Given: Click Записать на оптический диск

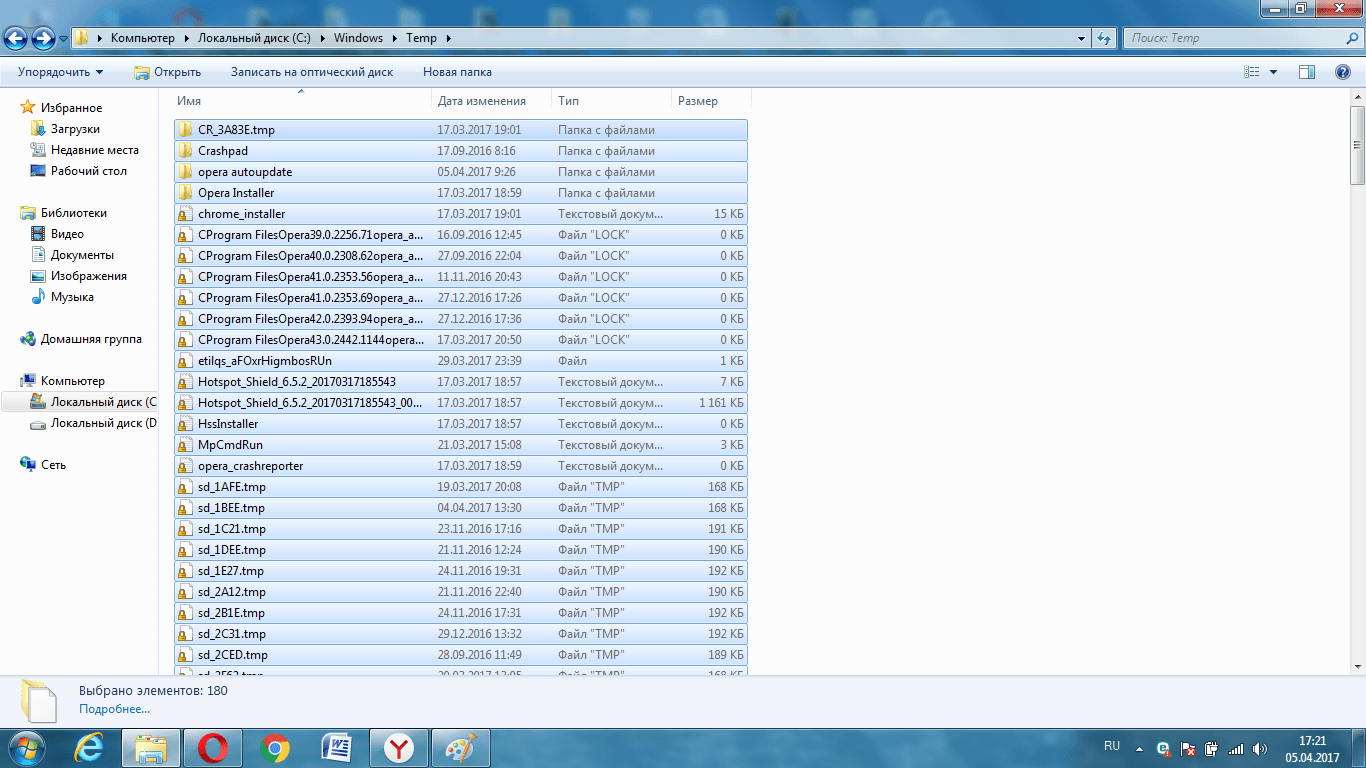Looking at the screenshot, I should tap(312, 72).
